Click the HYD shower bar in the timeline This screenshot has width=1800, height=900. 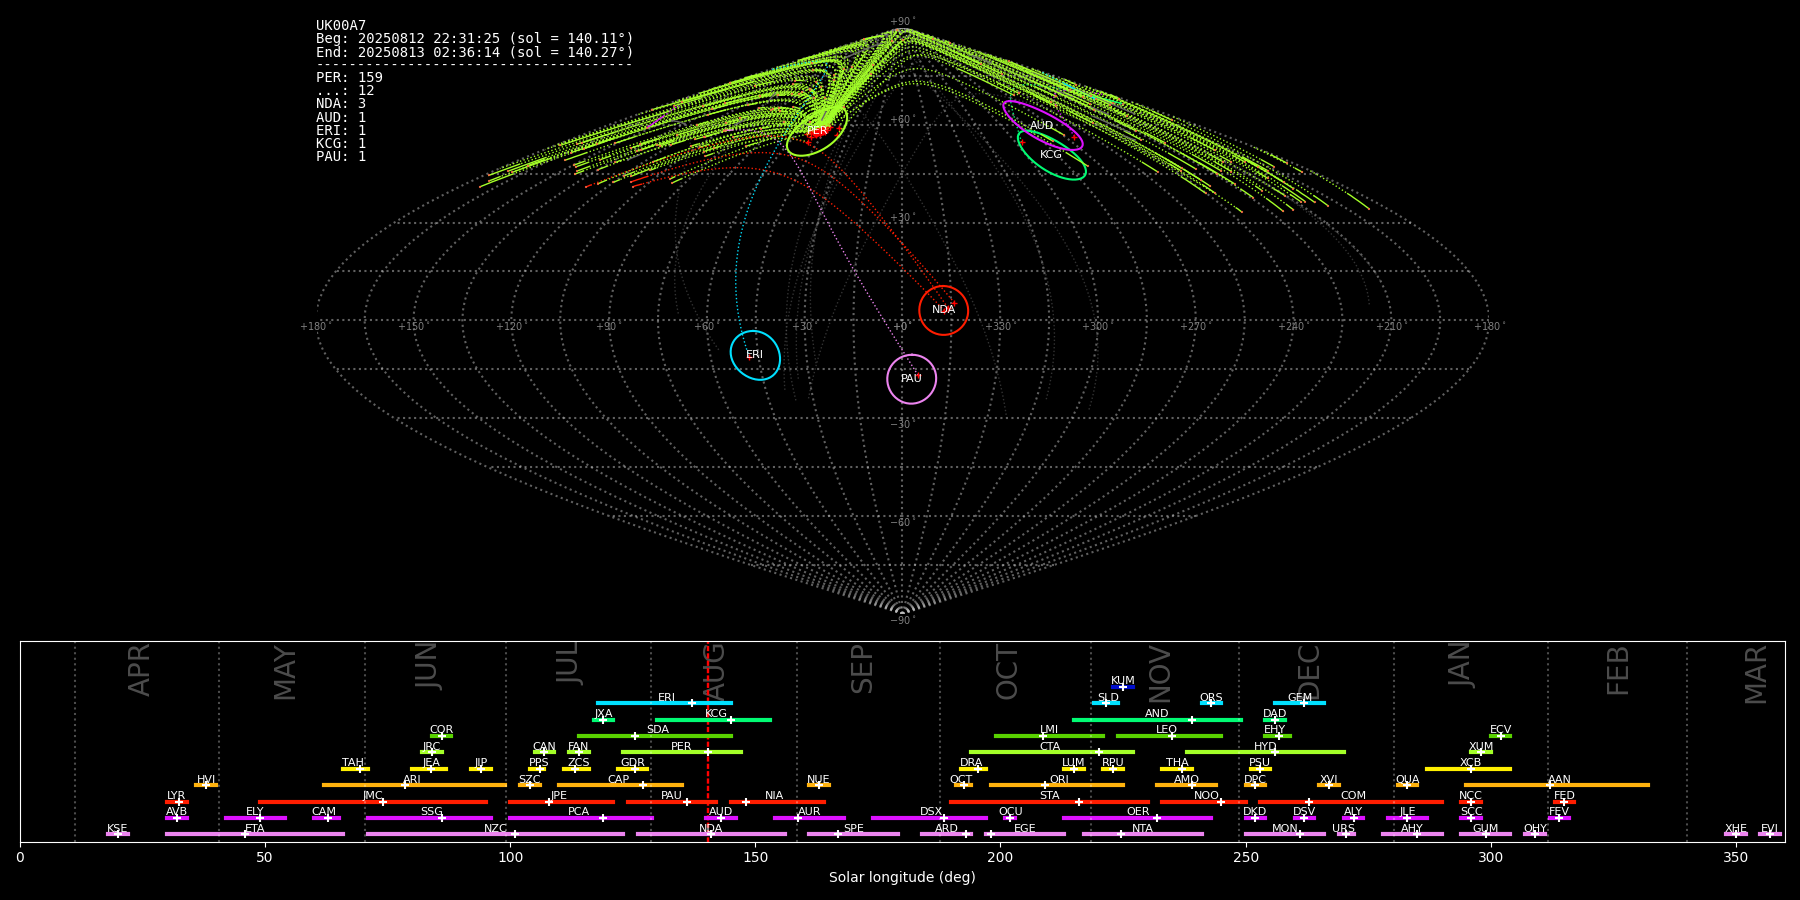(1265, 752)
